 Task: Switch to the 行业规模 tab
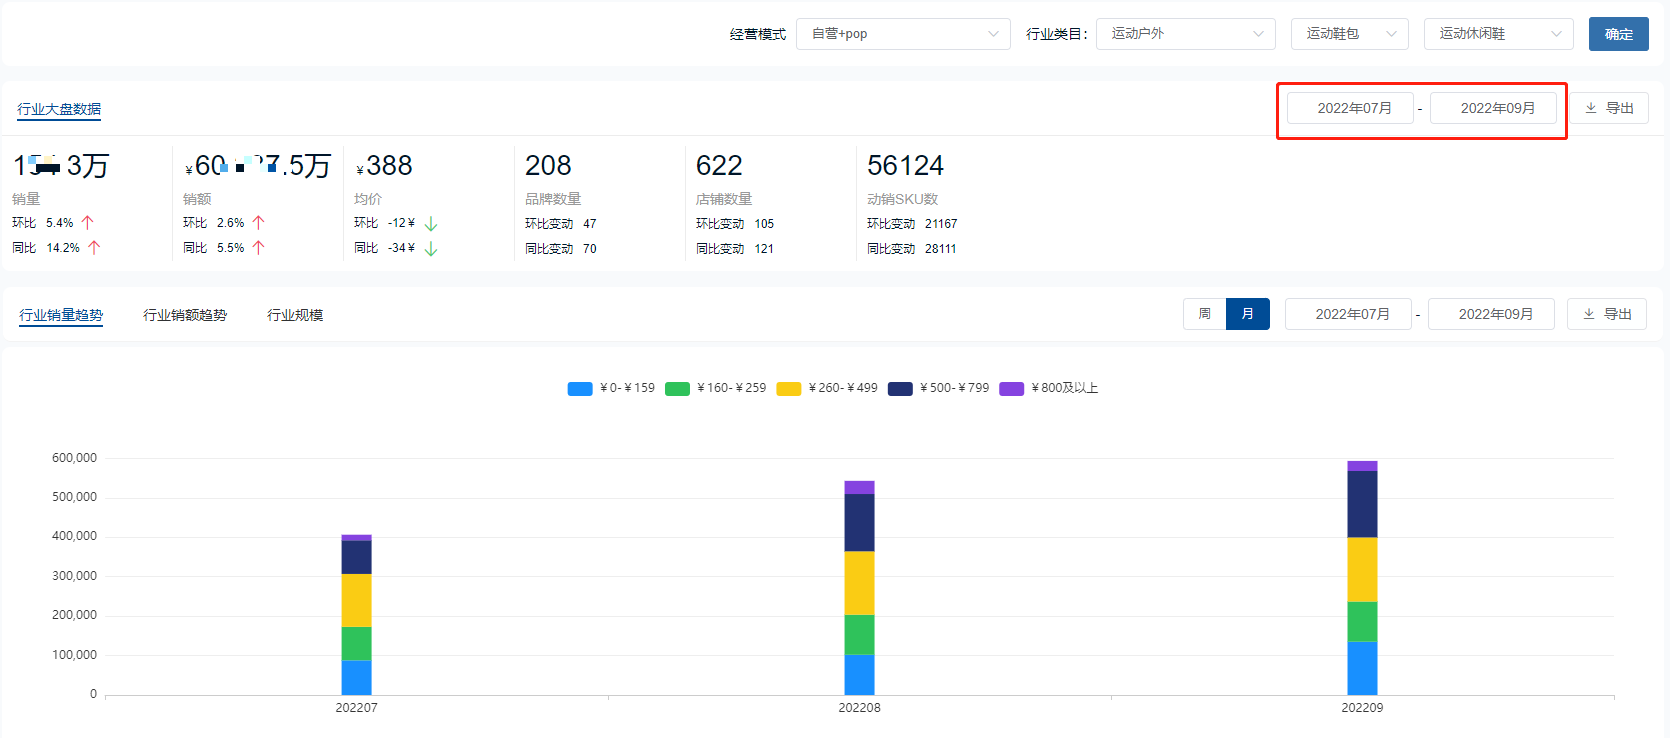[295, 315]
